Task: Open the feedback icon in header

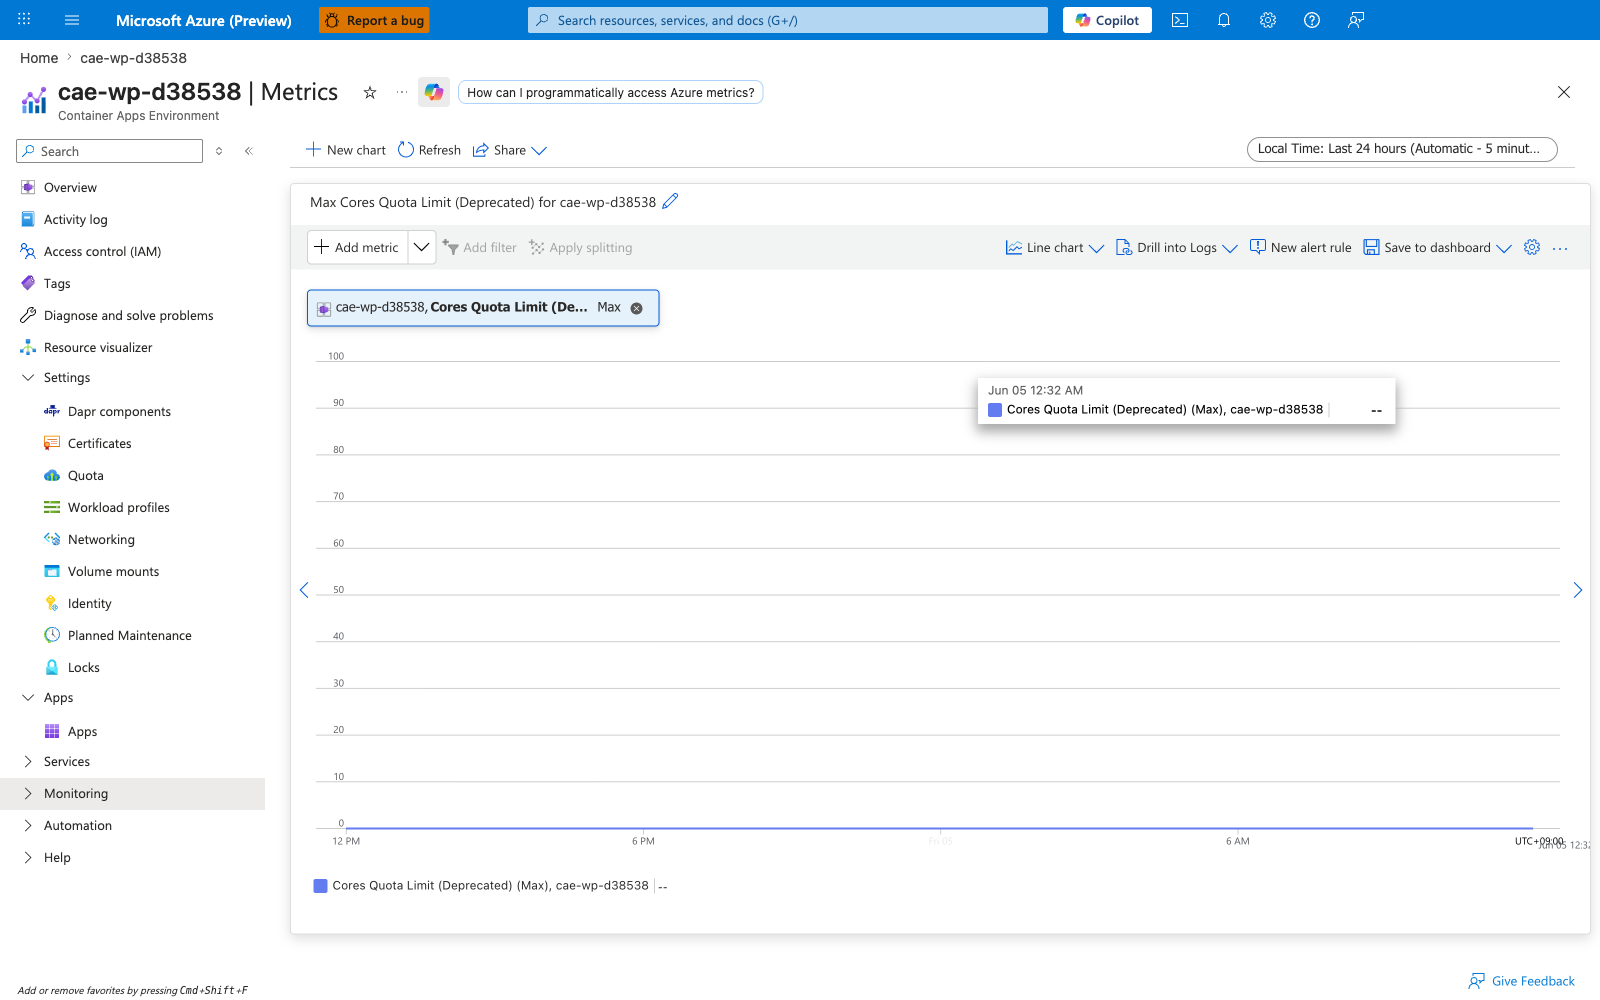Action: pyautogui.click(x=1356, y=20)
